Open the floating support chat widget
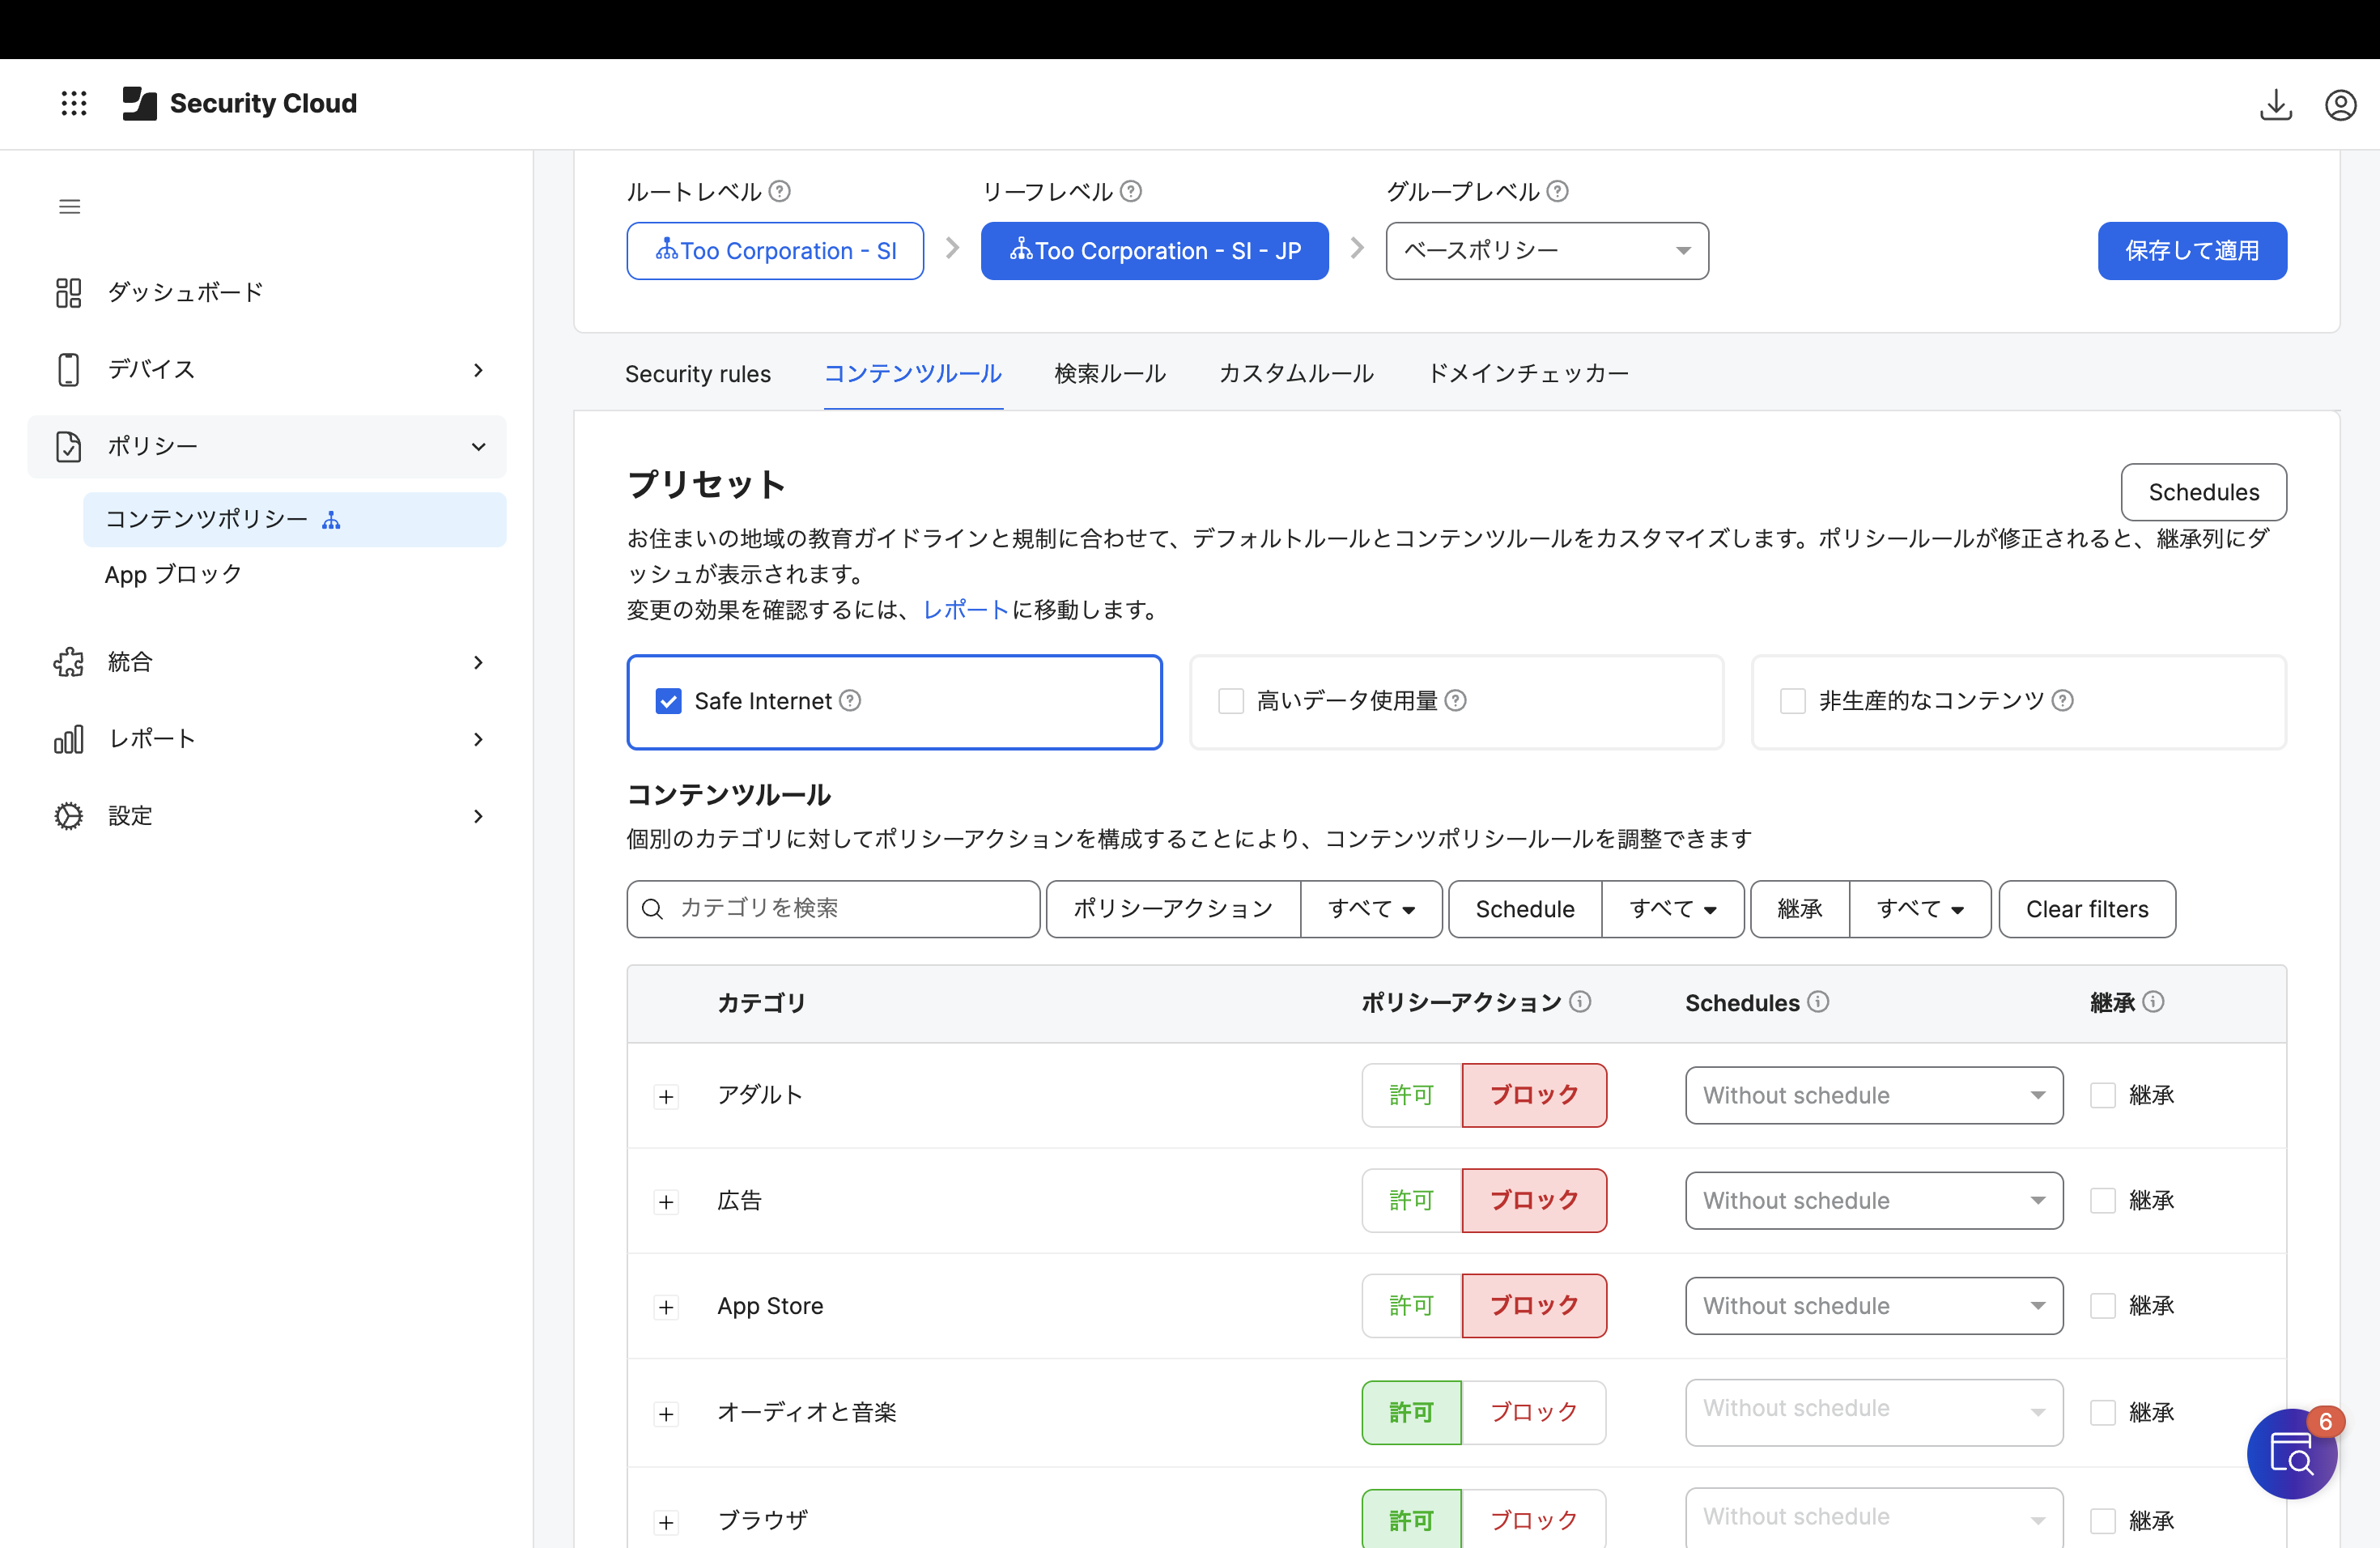Viewport: 2380px width, 1548px height. click(x=2291, y=1454)
